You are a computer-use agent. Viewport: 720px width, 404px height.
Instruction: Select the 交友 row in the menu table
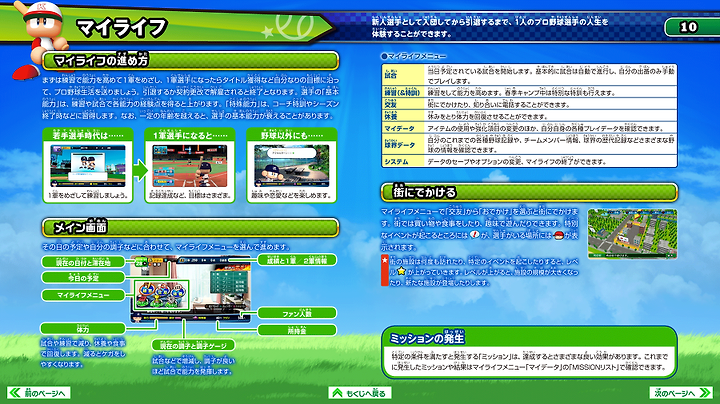pyautogui.click(x=529, y=104)
